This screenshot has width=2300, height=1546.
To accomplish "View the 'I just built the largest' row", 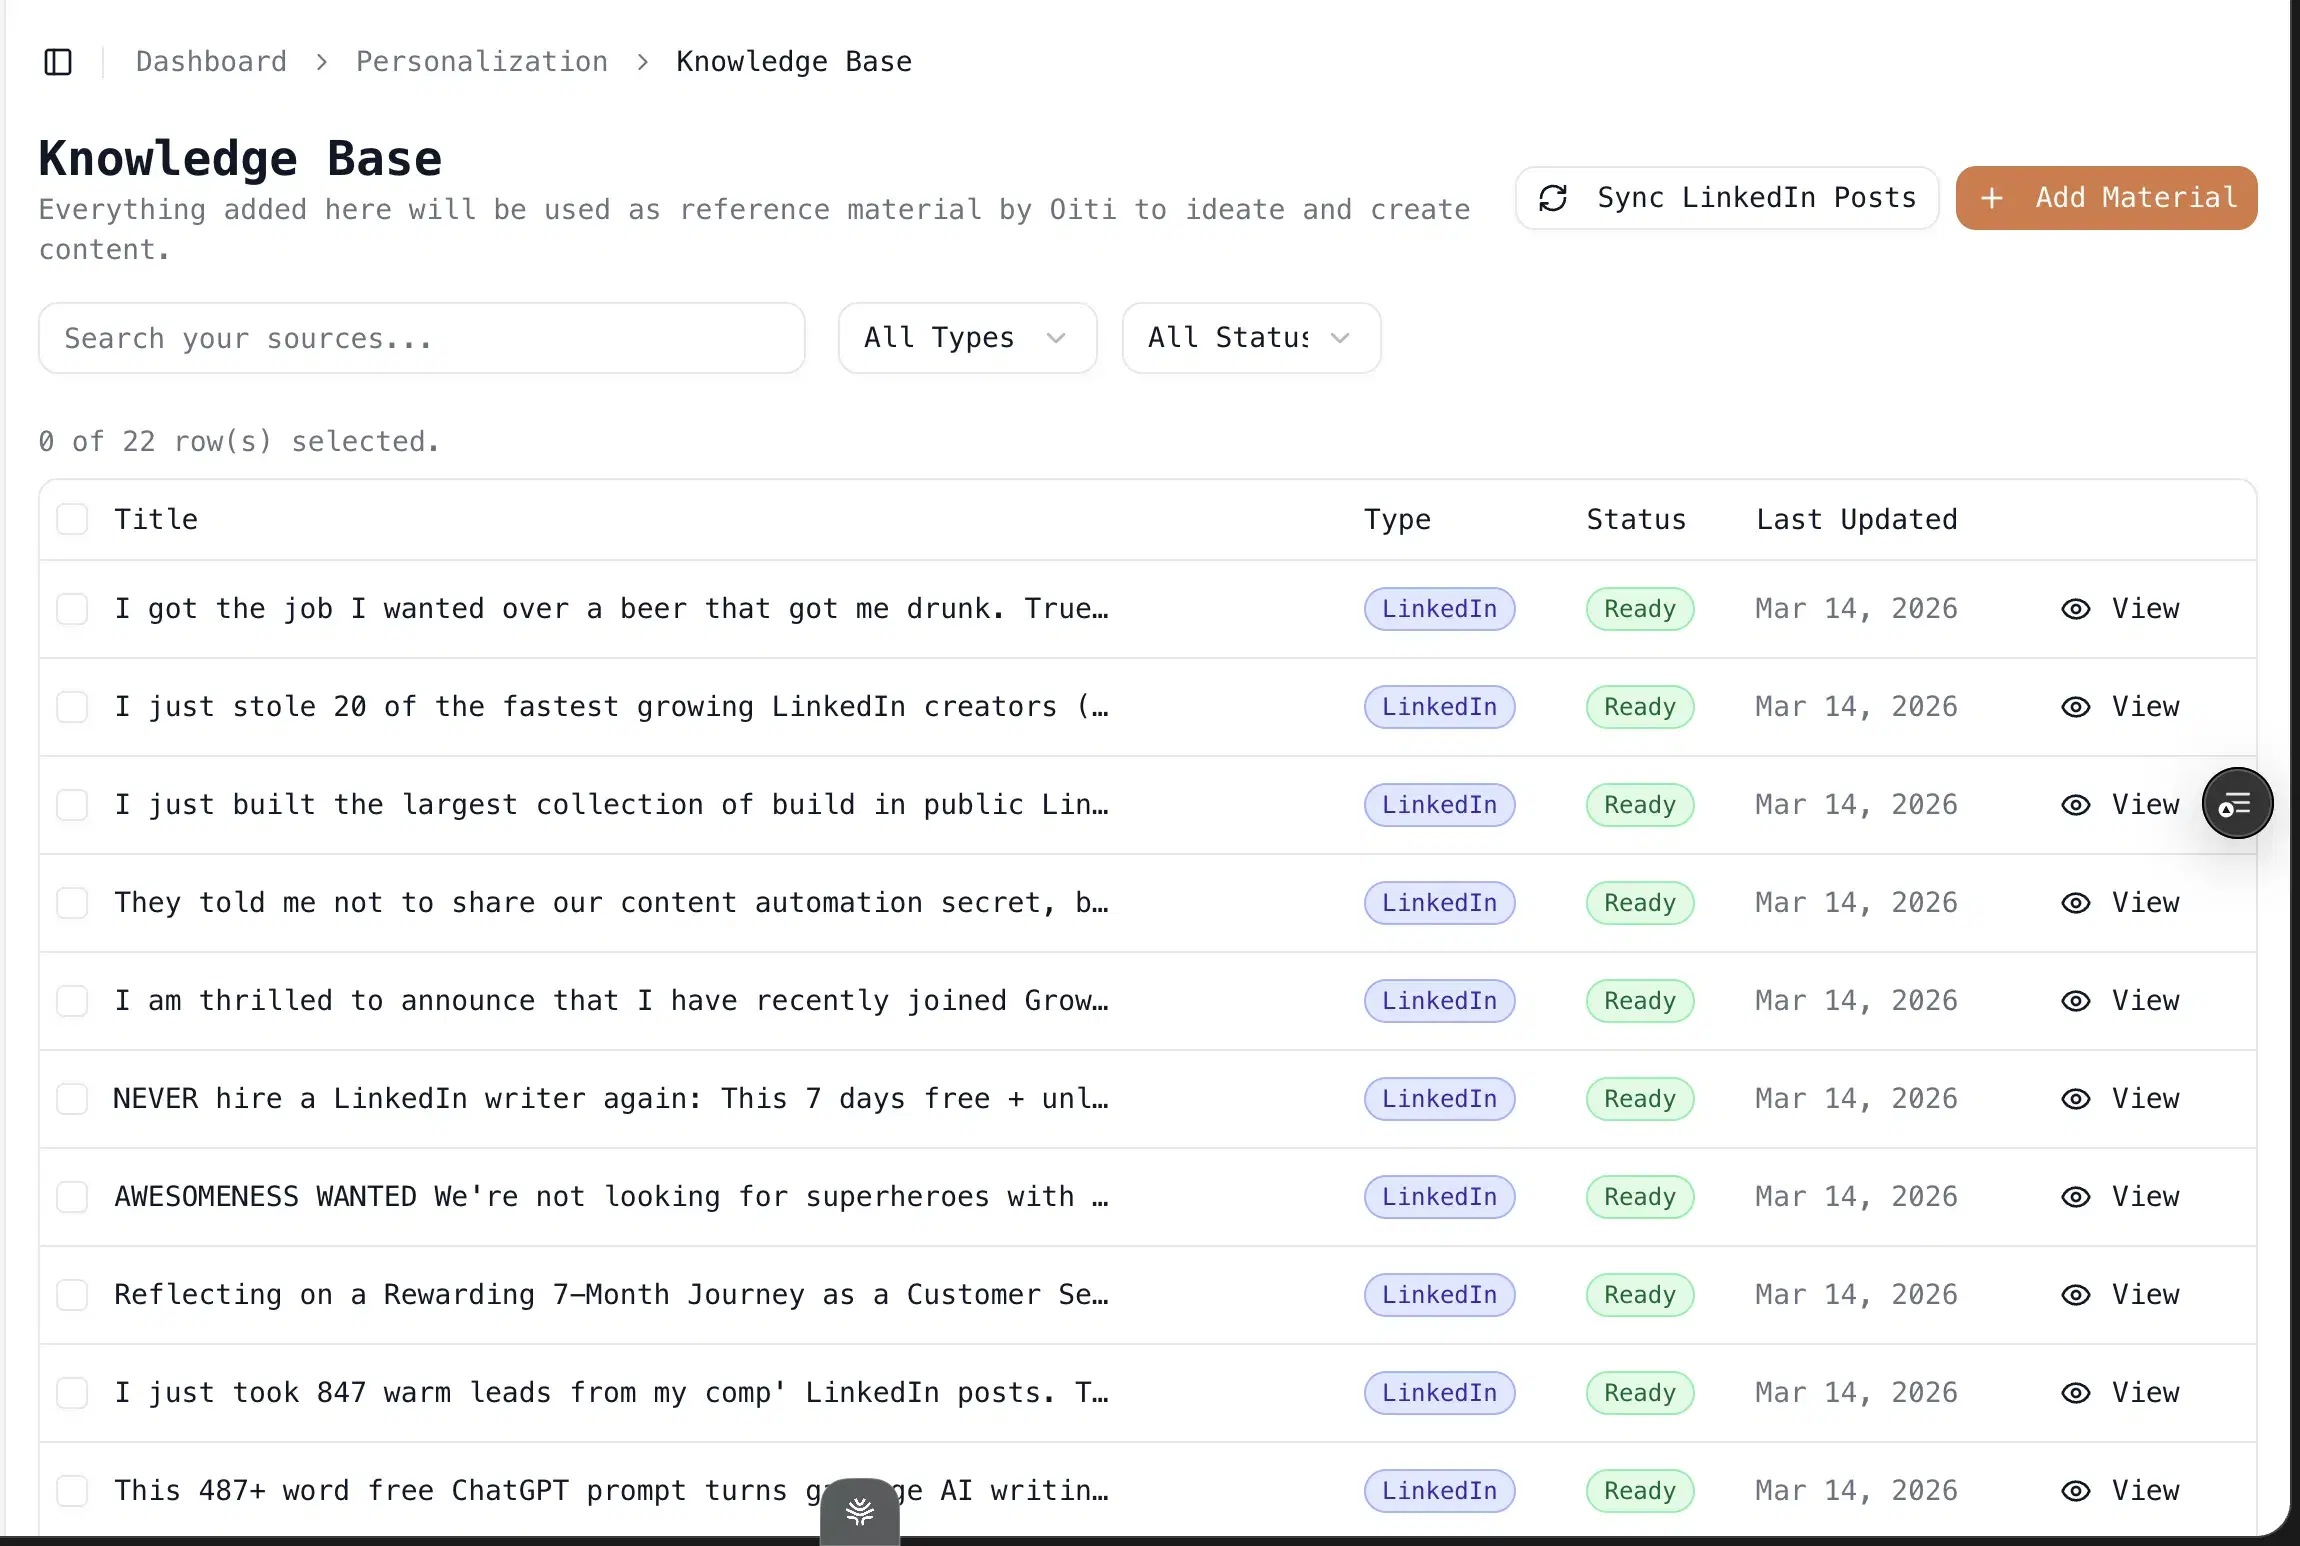I will (2120, 805).
